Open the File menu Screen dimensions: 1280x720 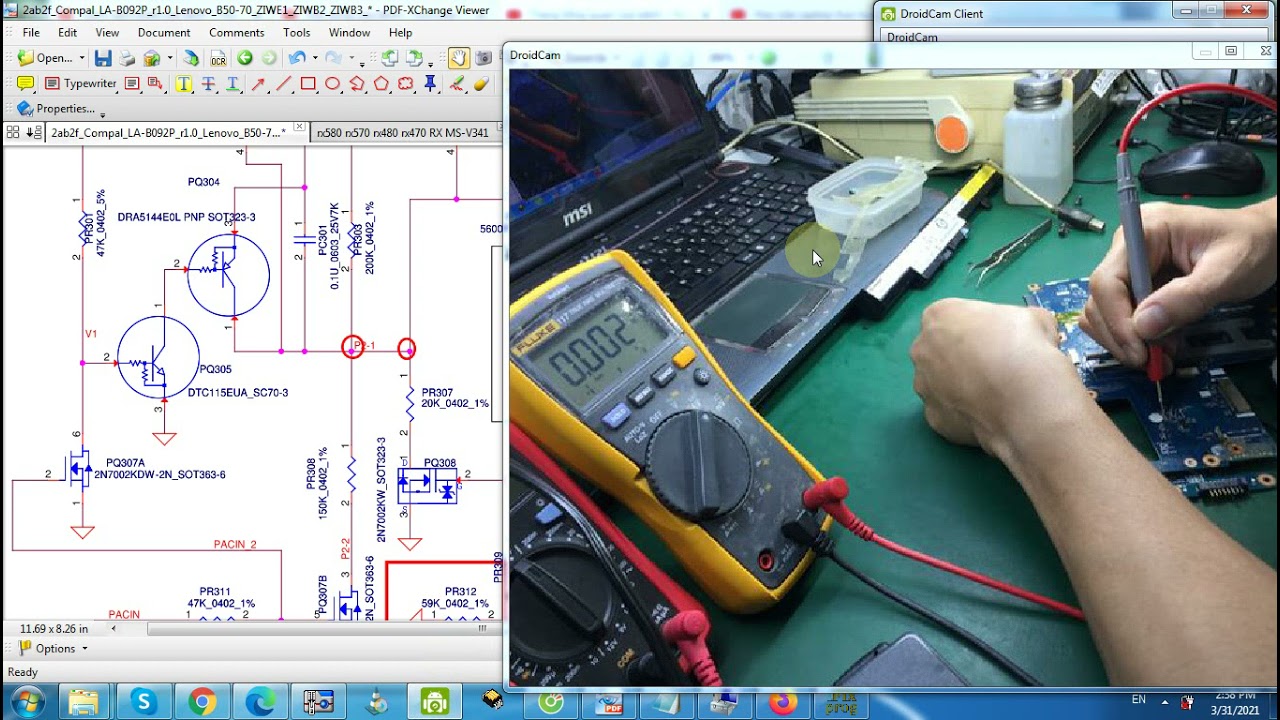click(31, 32)
